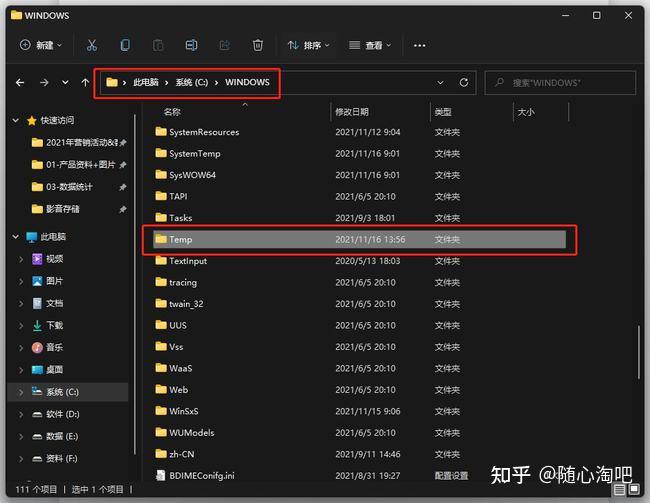The image size is (650, 503).
Task: Click the search WINDOWS input box
Action: pyautogui.click(x=560, y=83)
